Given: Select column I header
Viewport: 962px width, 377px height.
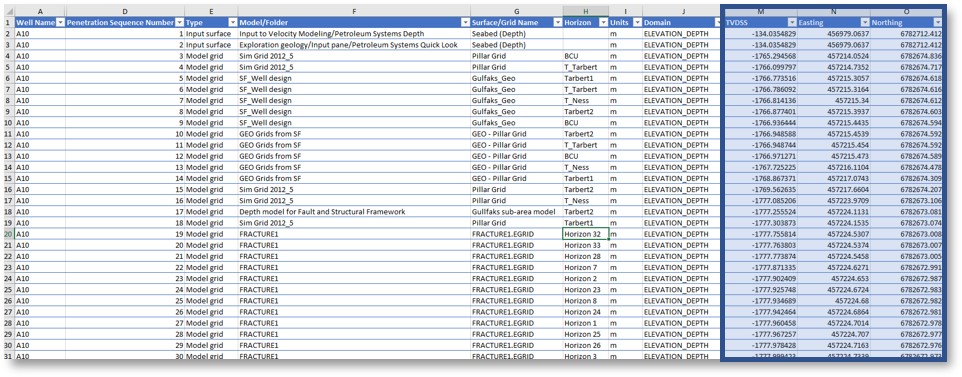Looking at the screenshot, I should (x=625, y=12).
